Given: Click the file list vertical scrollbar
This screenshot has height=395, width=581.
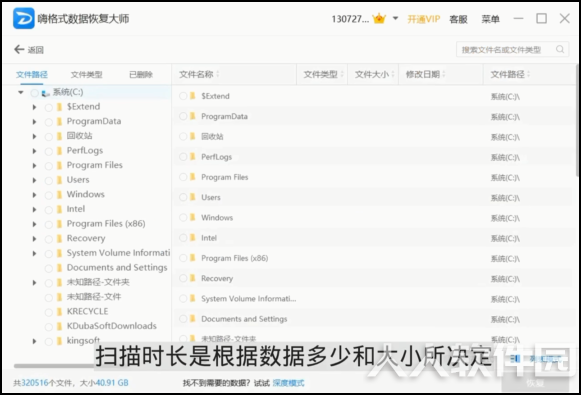Looking at the screenshot, I should tap(577, 120).
